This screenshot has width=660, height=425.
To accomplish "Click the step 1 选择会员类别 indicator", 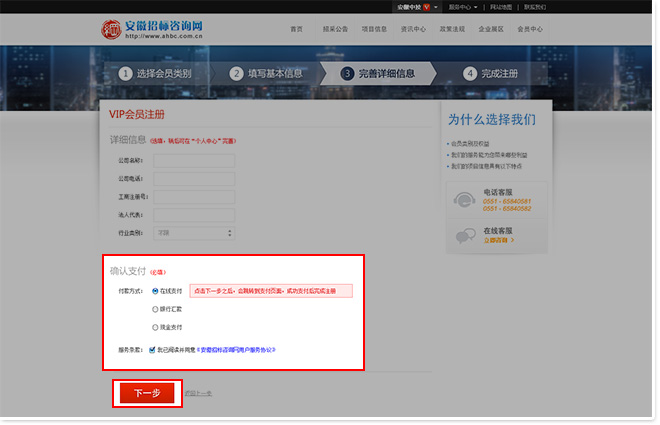I will coord(155,73).
